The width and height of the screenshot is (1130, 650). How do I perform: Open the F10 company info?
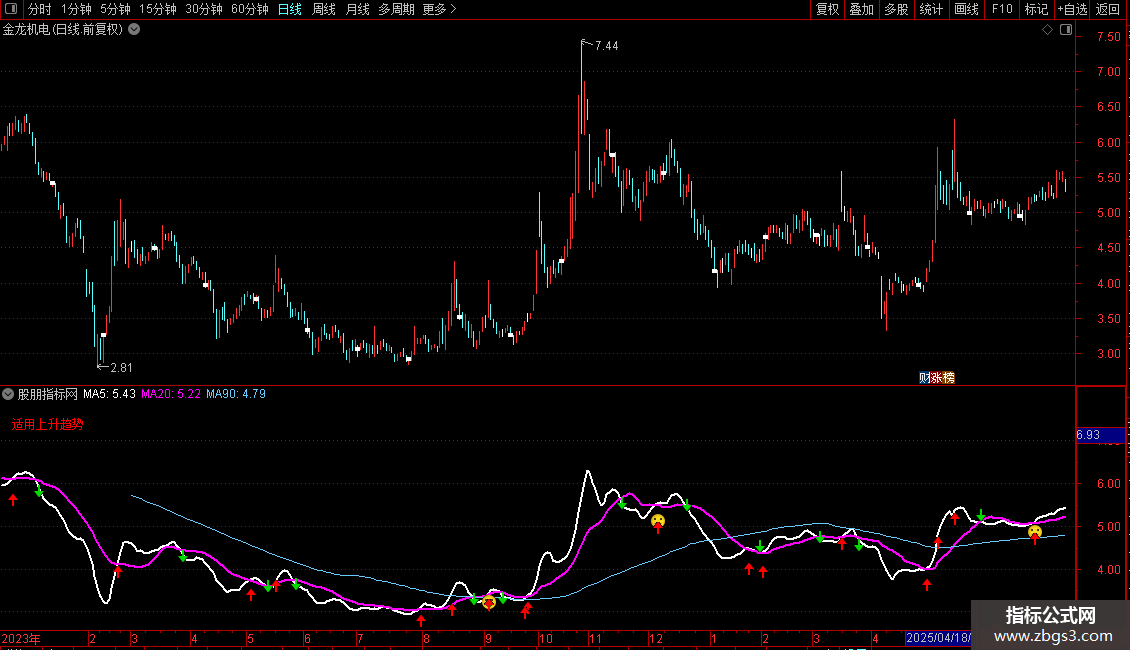[x=1002, y=9]
